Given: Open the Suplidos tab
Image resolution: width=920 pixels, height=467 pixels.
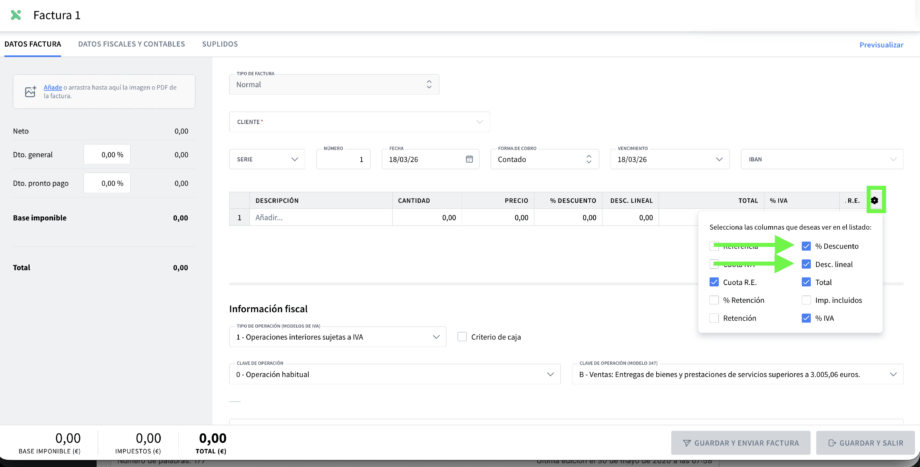Looking at the screenshot, I should click(x=219, y=44).
